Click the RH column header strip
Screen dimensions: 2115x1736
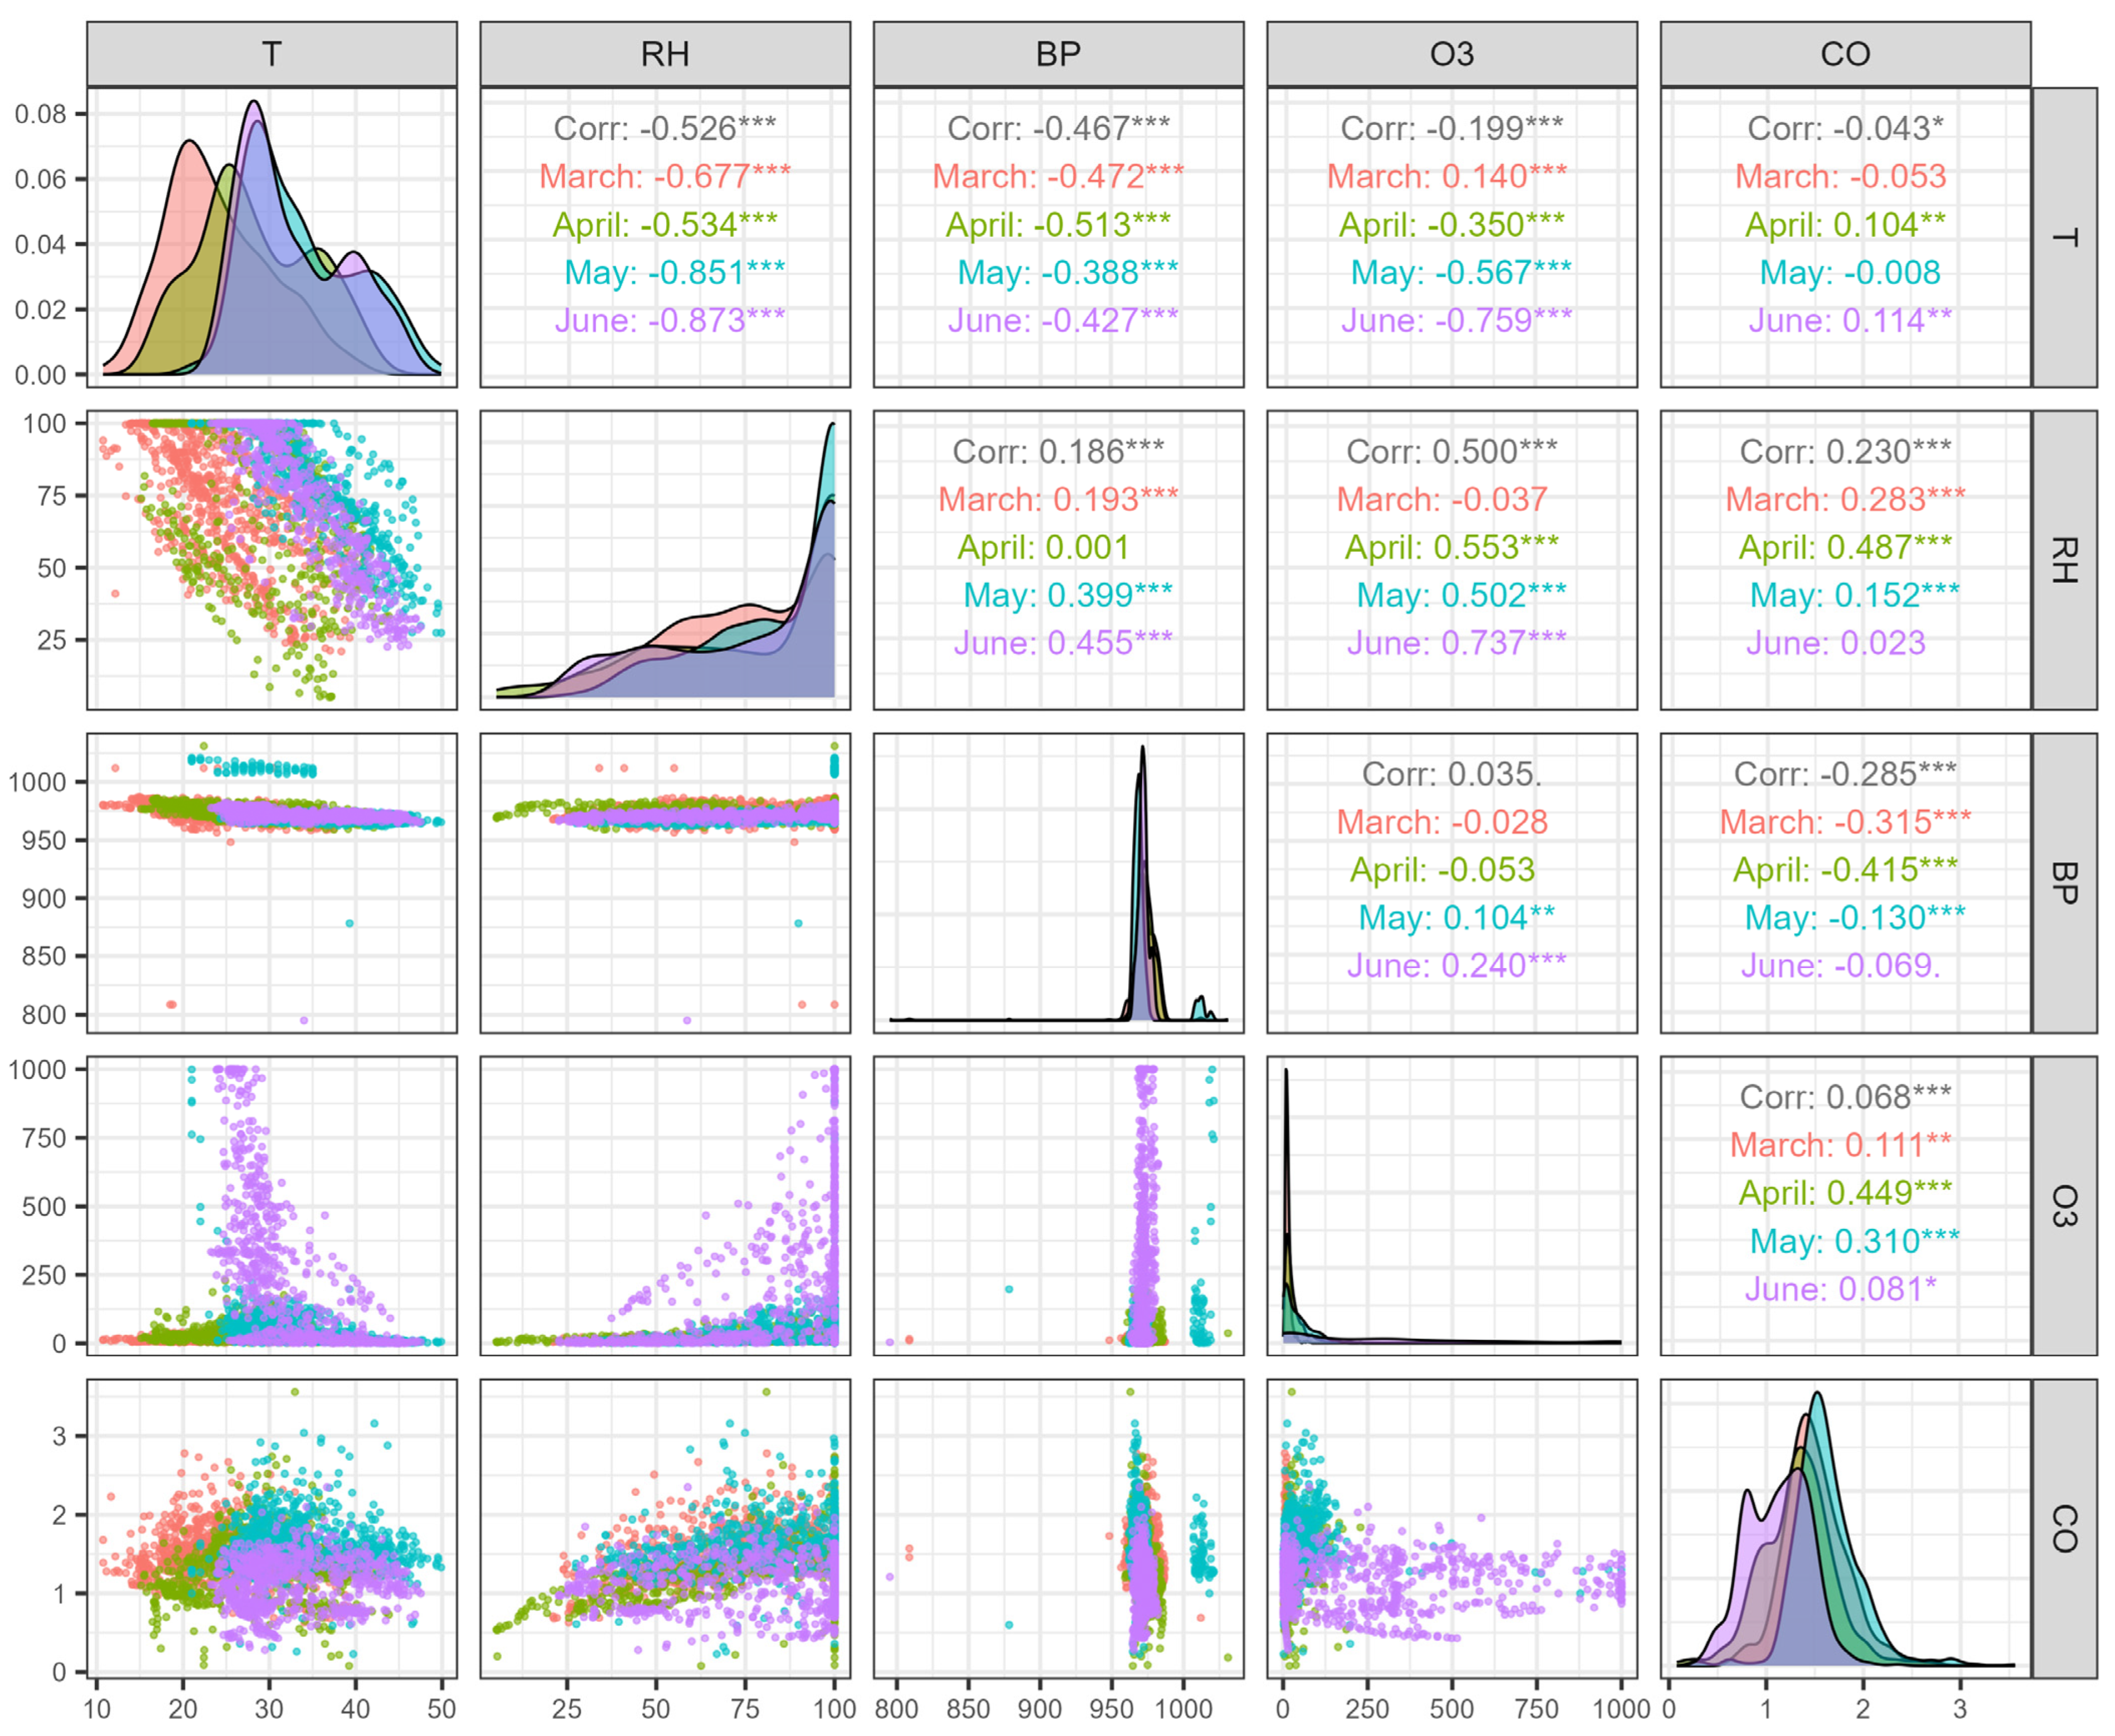[x=665, y=54]
